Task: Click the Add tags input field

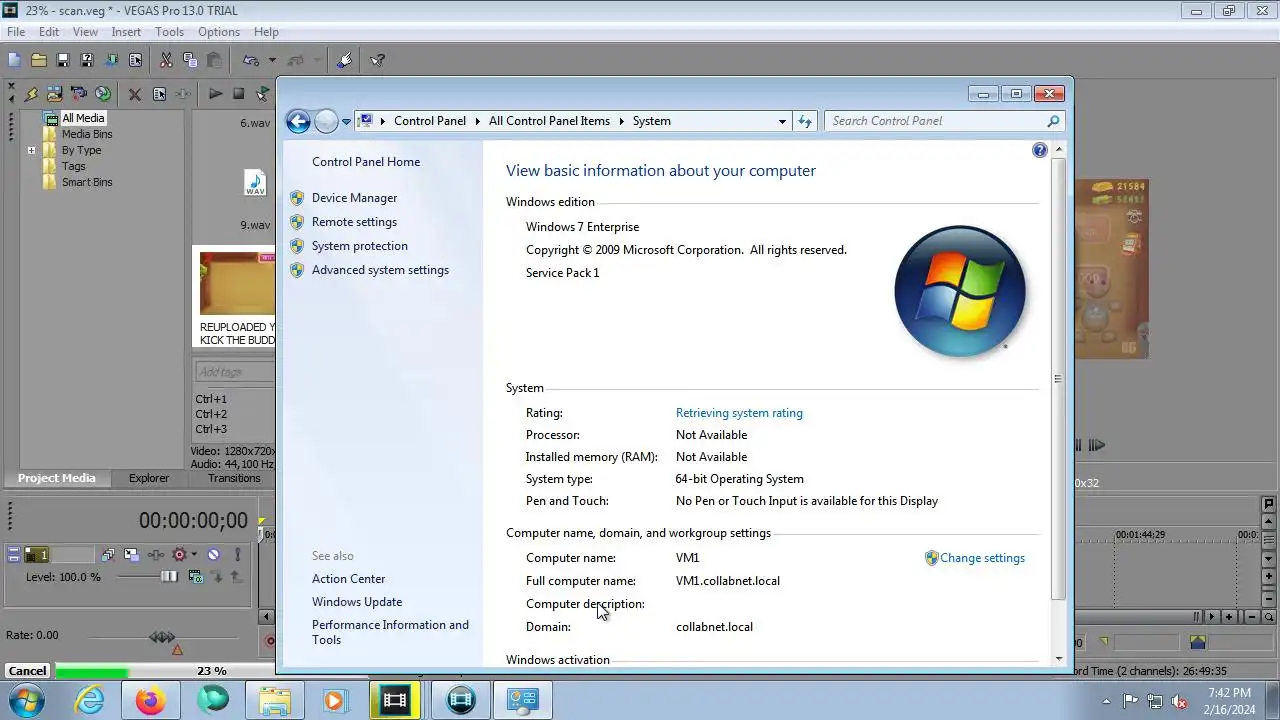Action: click(x=235, y=372)
